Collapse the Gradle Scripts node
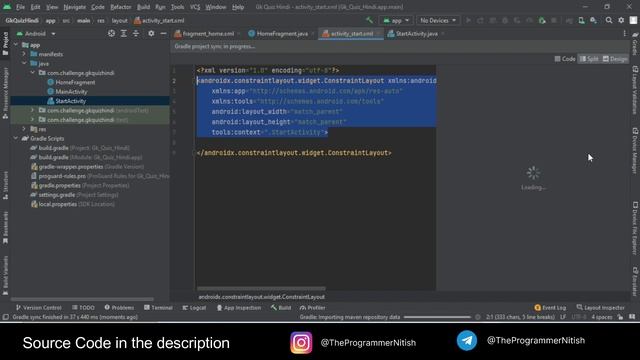Viewport: 640px width, 360px height. pos(16,138)
